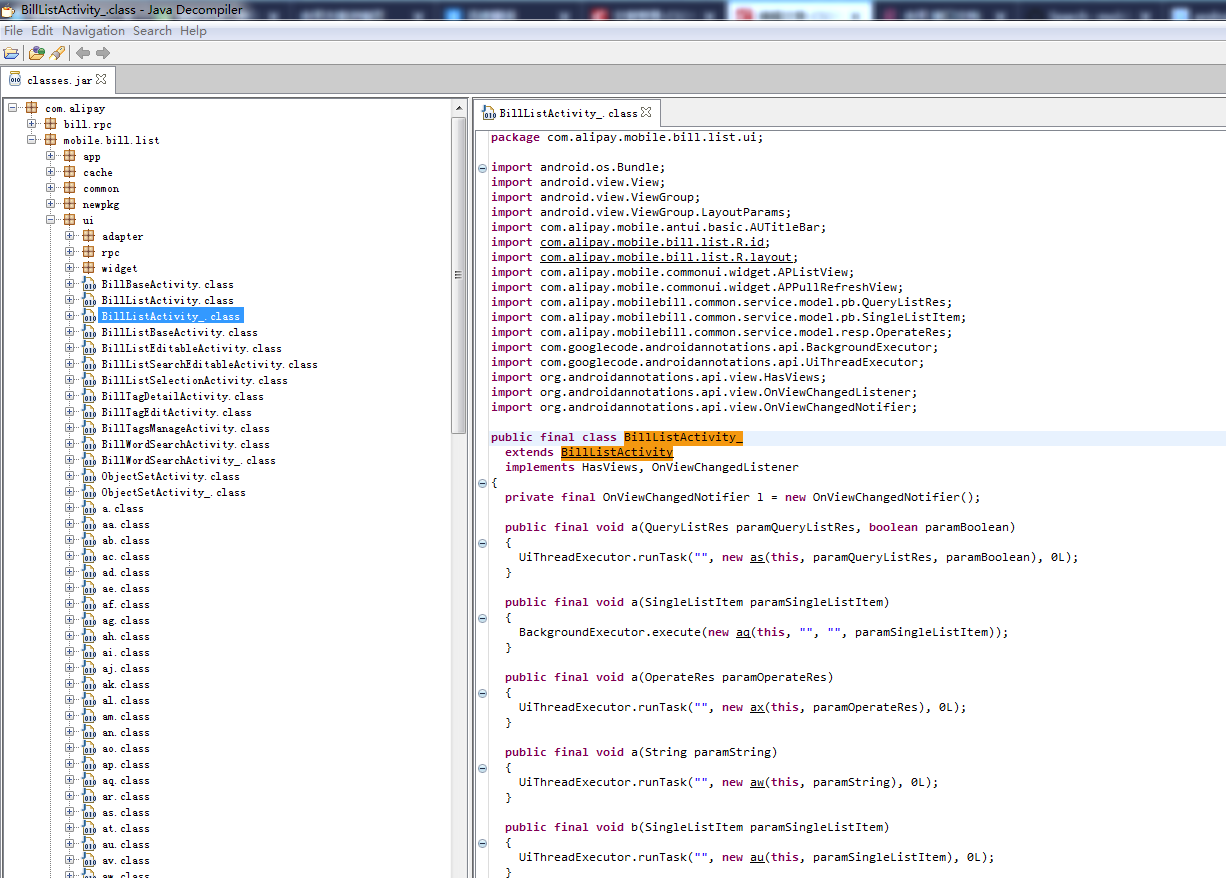Screen dimensions: 1226x878
Task: Collapse the mobile.bill.list package node
Action: 32,140
